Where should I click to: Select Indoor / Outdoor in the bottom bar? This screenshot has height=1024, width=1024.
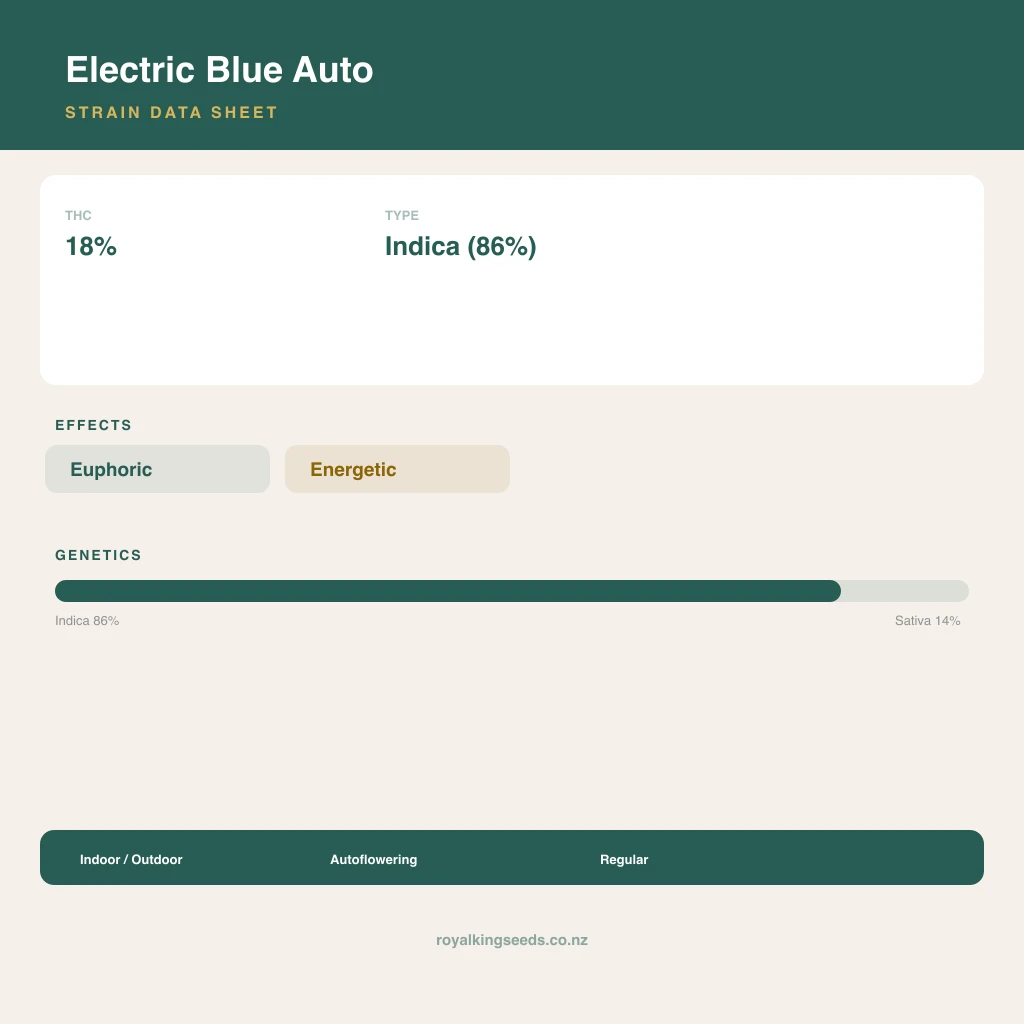pyautogui.click(x=131, y=859)
